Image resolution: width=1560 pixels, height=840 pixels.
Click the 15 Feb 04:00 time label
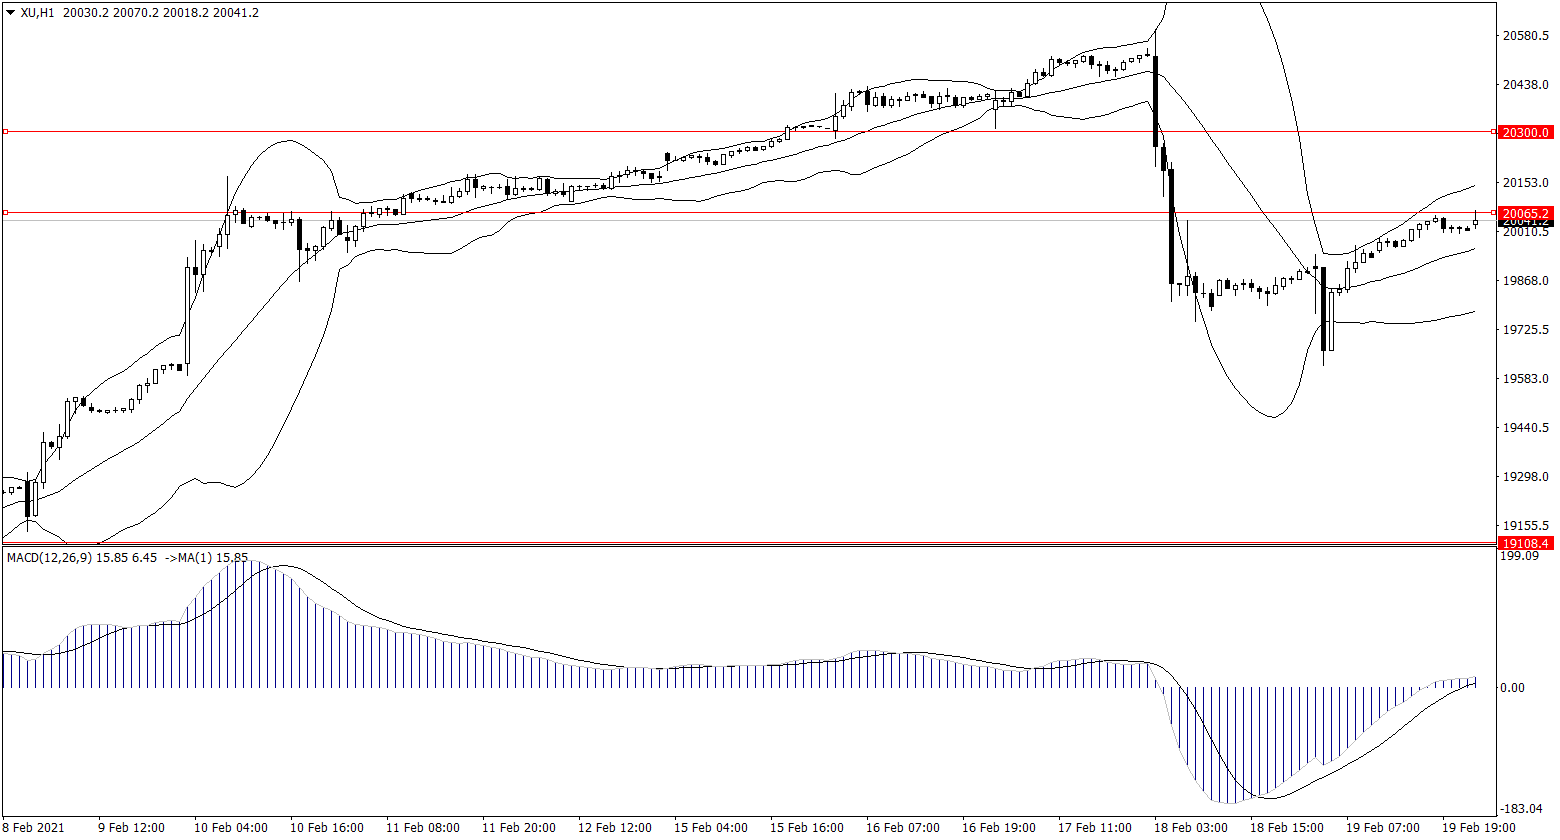(710, 828)
